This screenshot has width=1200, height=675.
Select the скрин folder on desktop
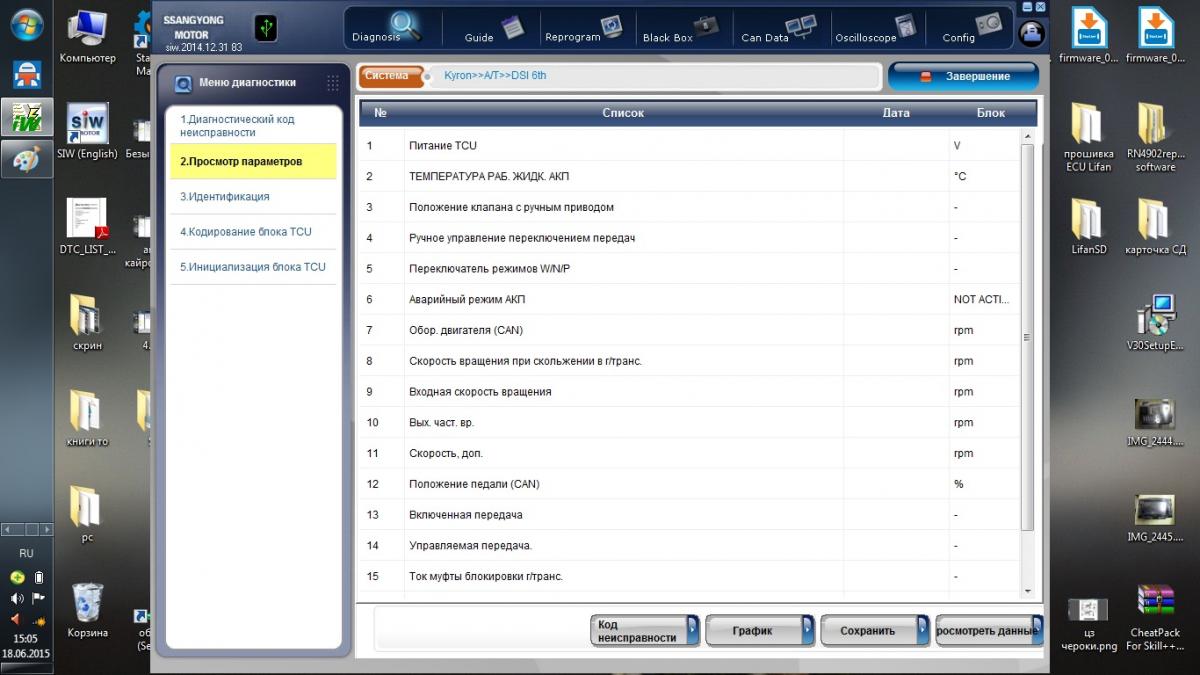[87, 323]
